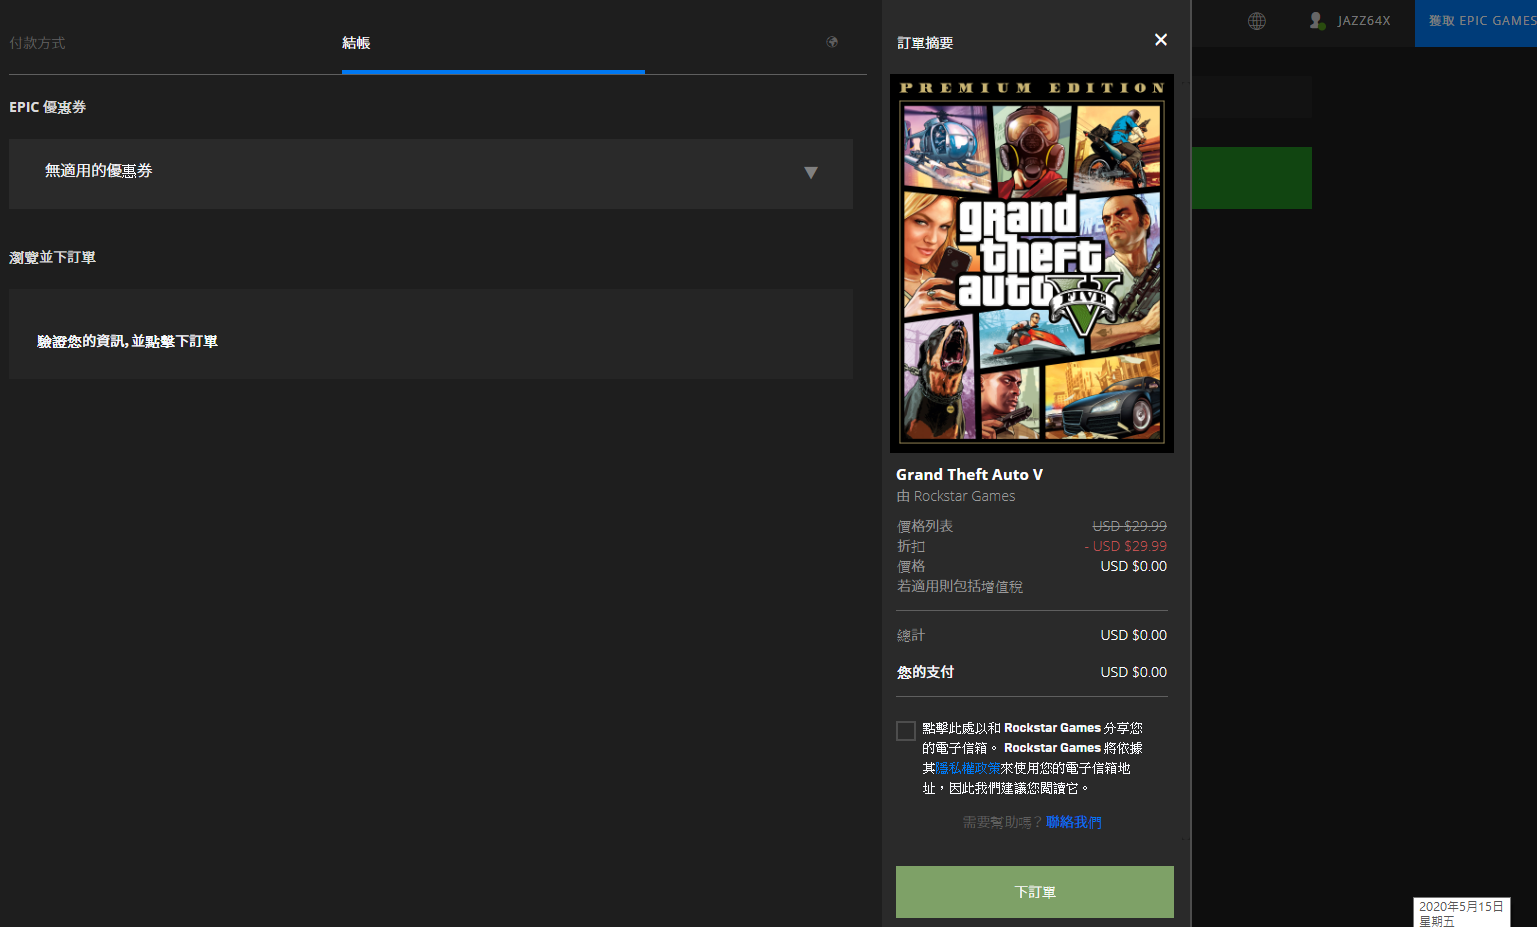Expand the 無適用的優惠券 coupon dropdown
This screenshot has width=1537, height=927.
click(x=431, y=174)
